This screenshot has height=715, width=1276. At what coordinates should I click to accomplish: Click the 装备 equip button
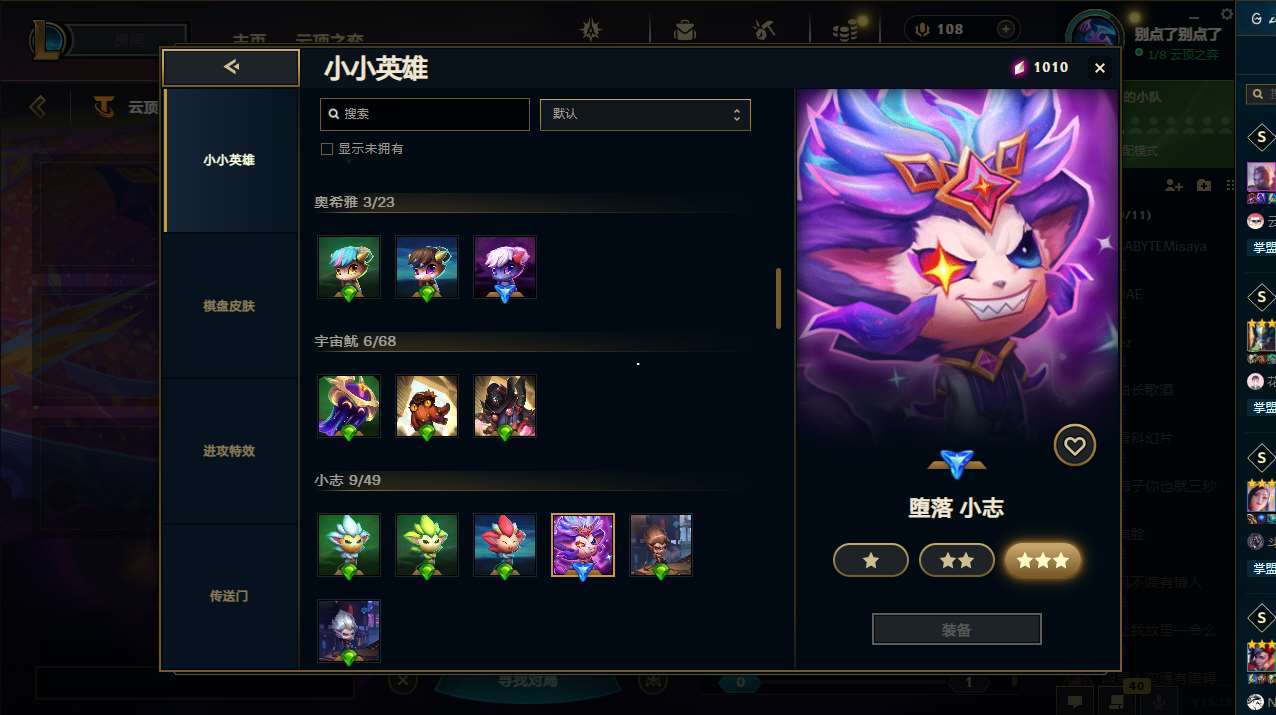957,630
